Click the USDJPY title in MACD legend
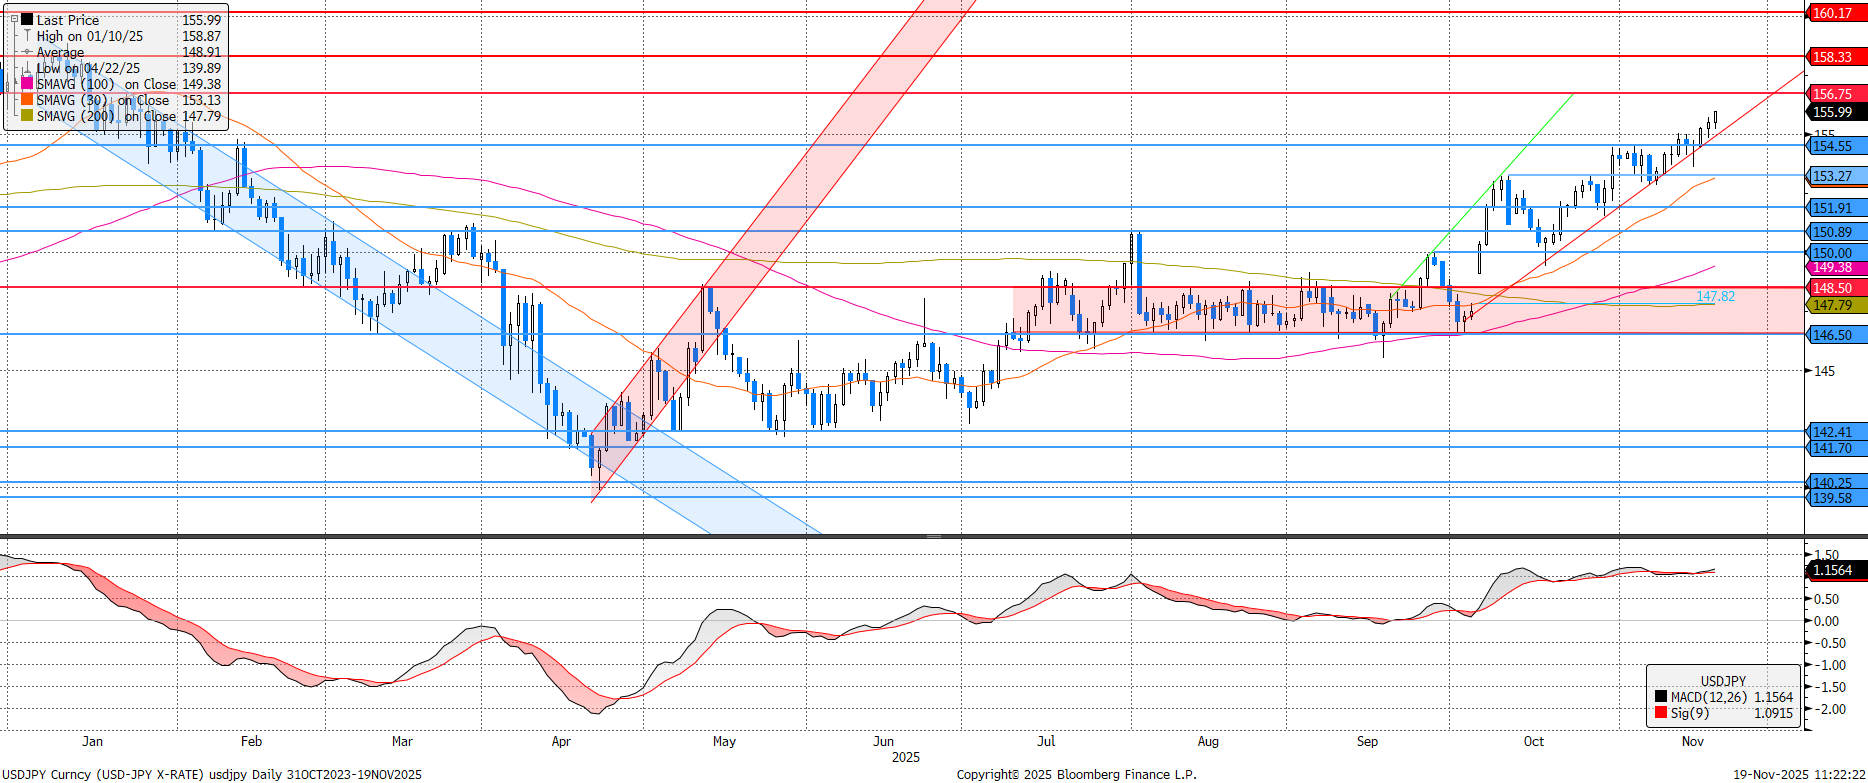The image size is (1868, 783). pos(1723,681)
